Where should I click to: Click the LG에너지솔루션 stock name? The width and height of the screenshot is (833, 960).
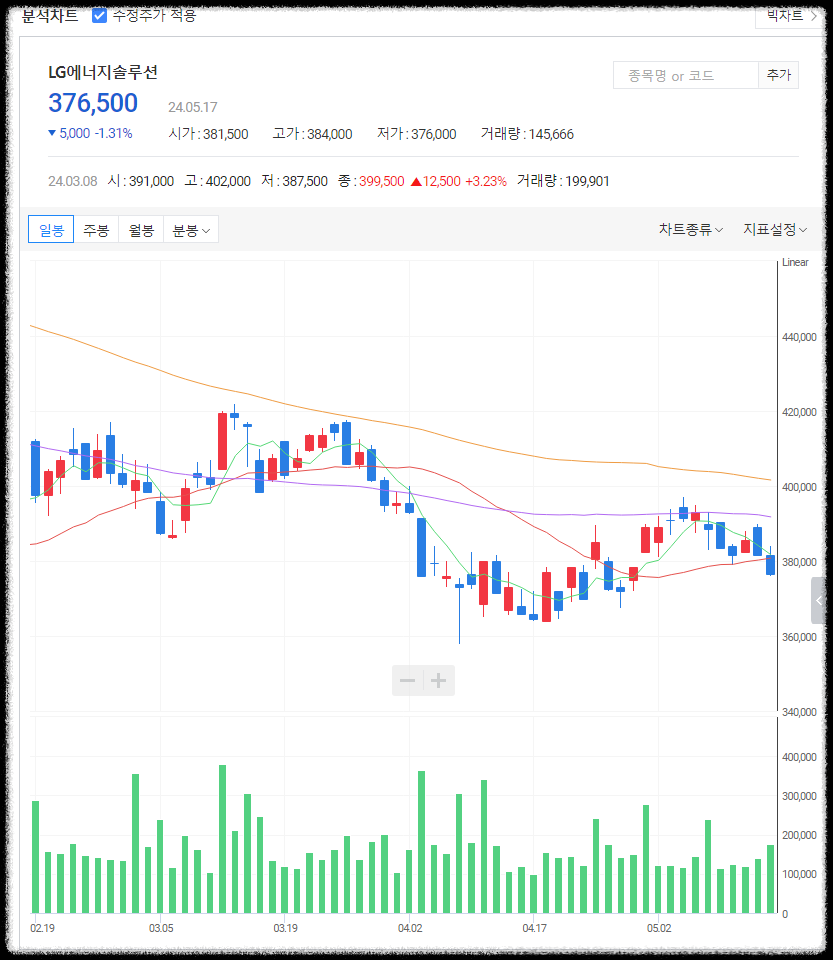coord(103,72)
